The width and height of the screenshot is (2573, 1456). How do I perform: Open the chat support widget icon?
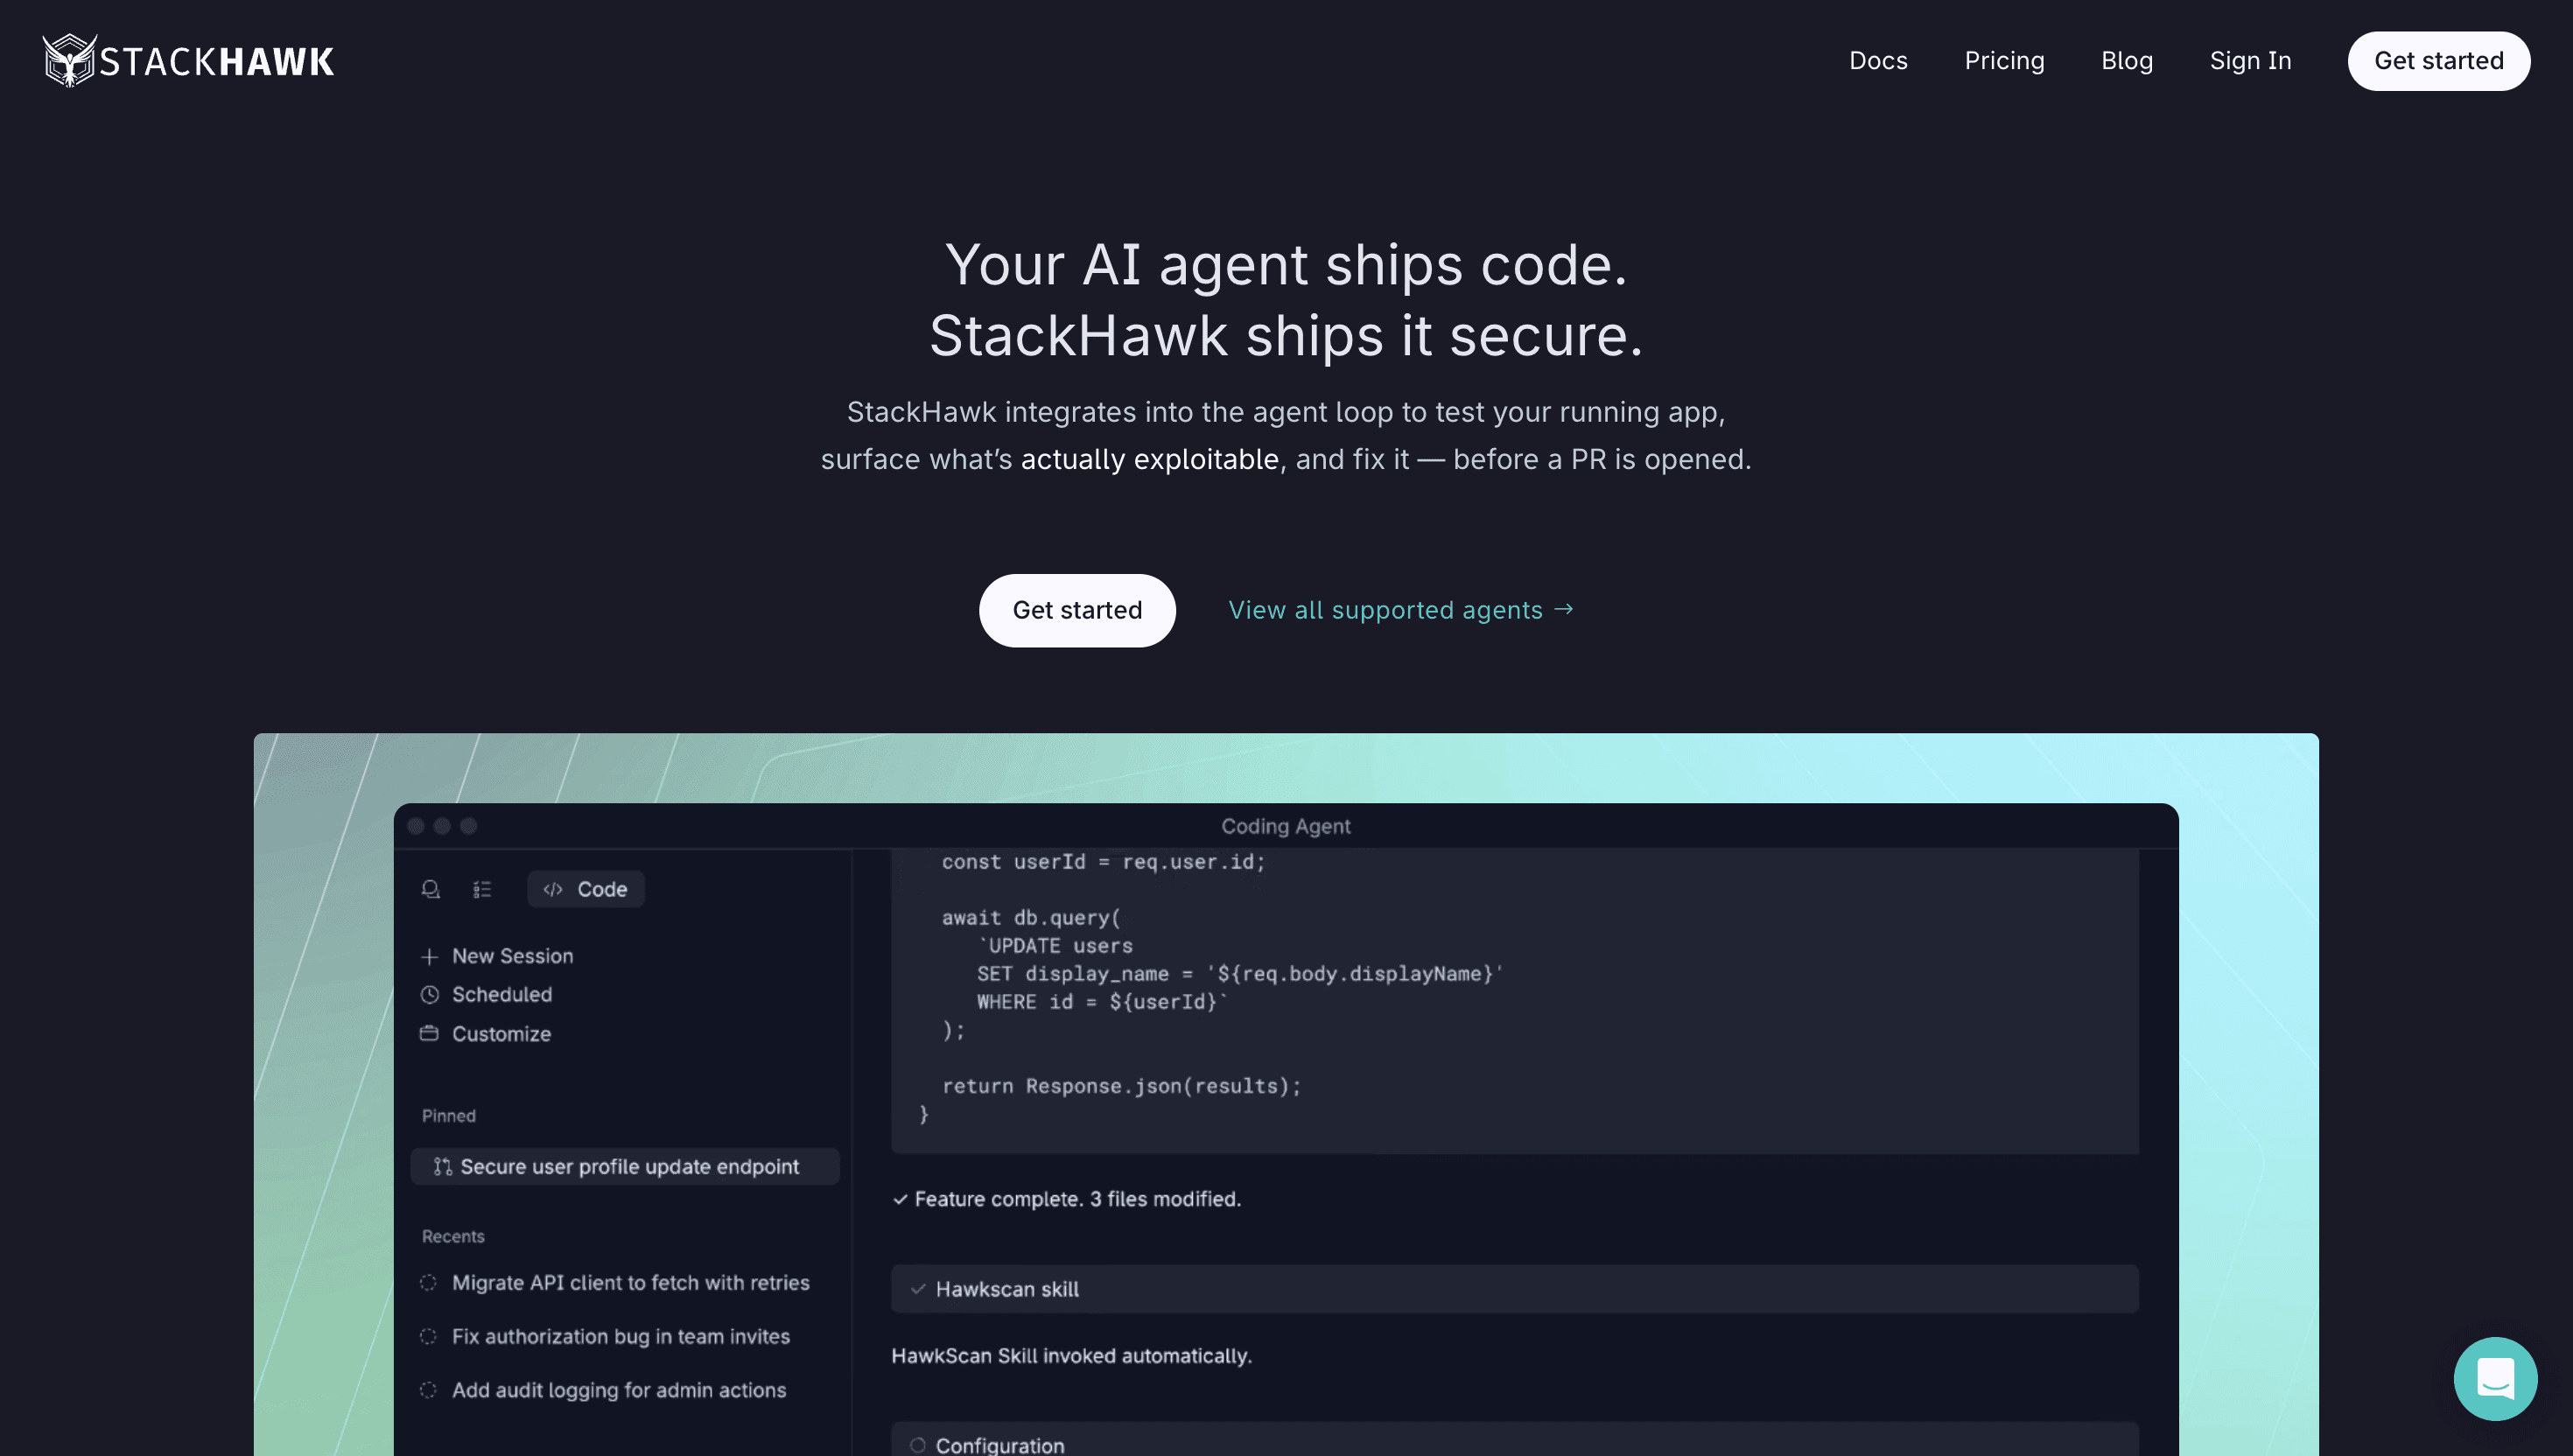pos(2495,1379)
